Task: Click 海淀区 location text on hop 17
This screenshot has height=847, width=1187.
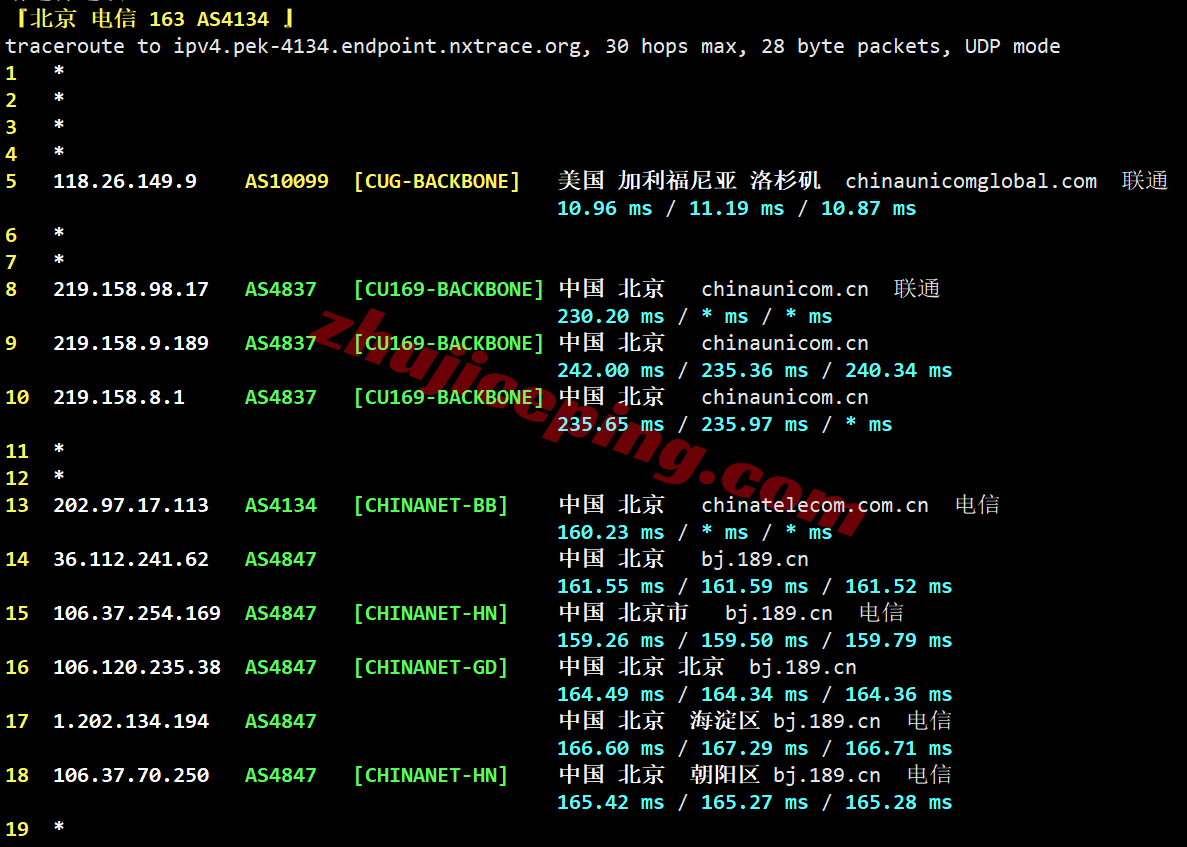Action: point(724,721)
